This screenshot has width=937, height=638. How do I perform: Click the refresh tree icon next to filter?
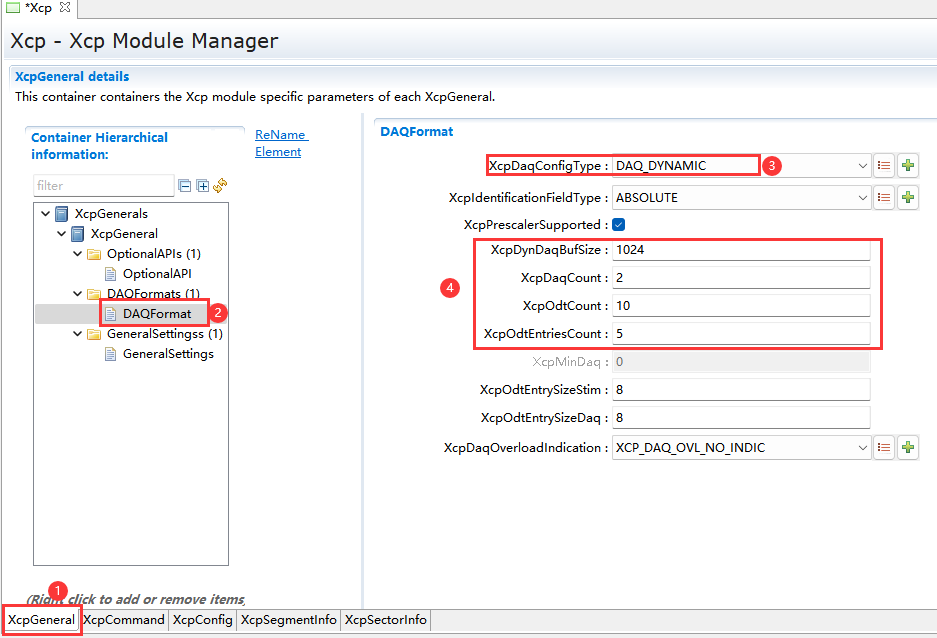(220, 186)
